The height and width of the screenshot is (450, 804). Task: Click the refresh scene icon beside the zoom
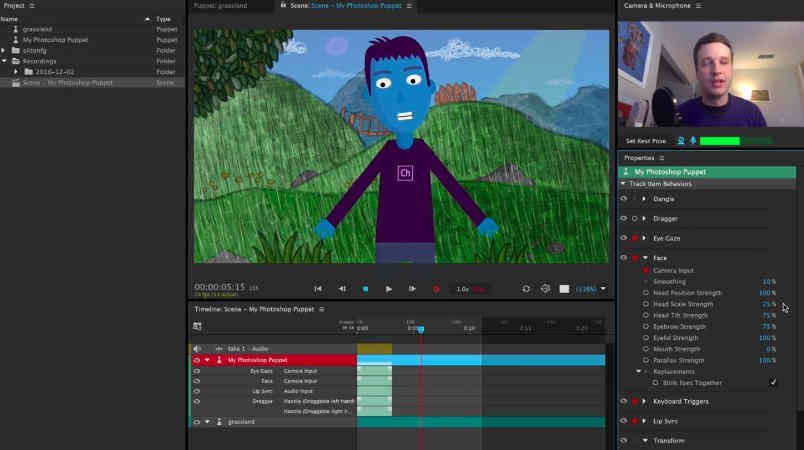pyautogui.click(x=526, y=289)
